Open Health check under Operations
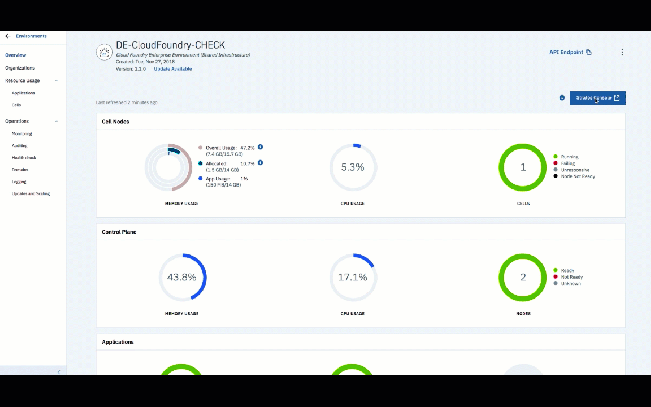Image resolution: width=651 pixels, height=407 pixels. (26, 158)
